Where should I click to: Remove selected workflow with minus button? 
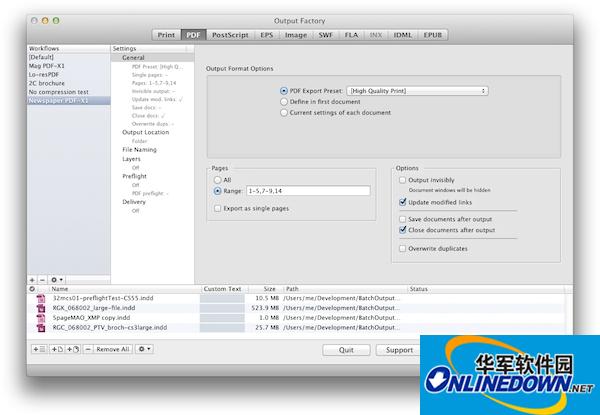42,280
